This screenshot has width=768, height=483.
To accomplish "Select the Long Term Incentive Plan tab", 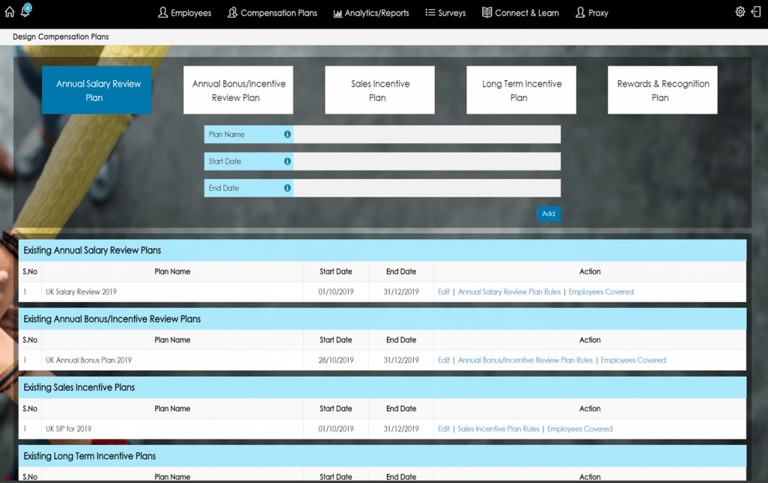I will (x=521, y=90).
